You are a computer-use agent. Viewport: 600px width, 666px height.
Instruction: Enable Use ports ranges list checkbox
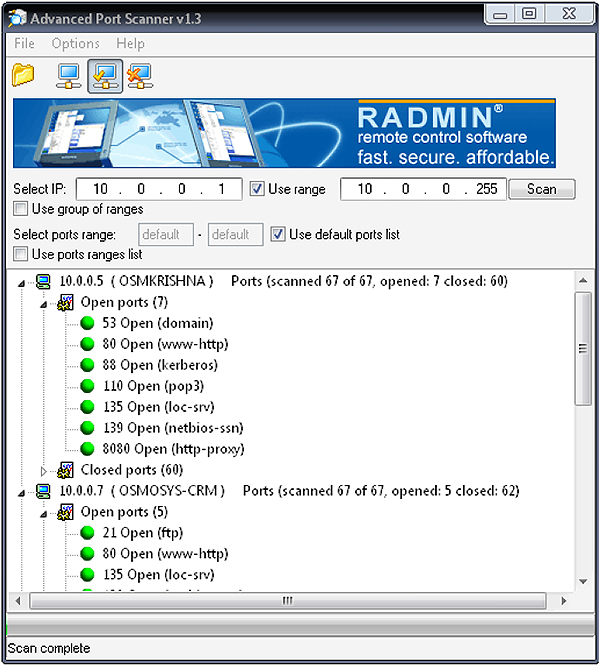click(x=20, y=254)
